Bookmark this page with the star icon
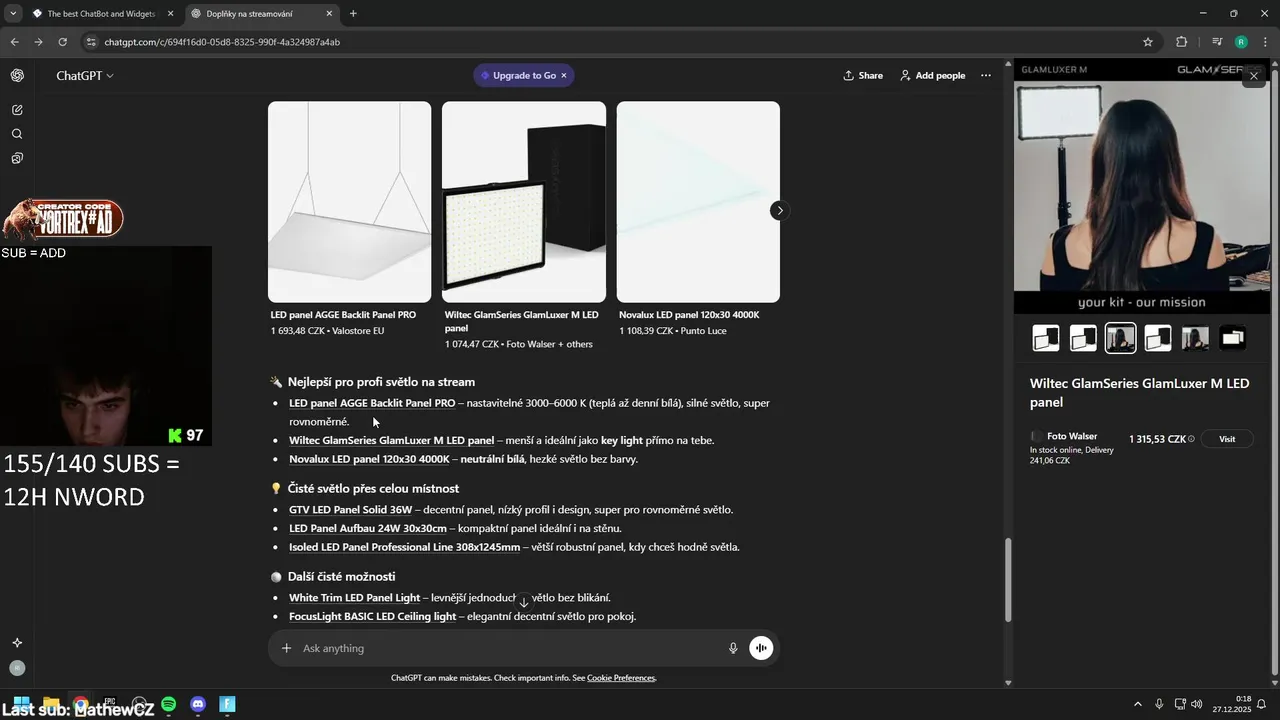The image size is (1280, 720). coord(1148,42)
